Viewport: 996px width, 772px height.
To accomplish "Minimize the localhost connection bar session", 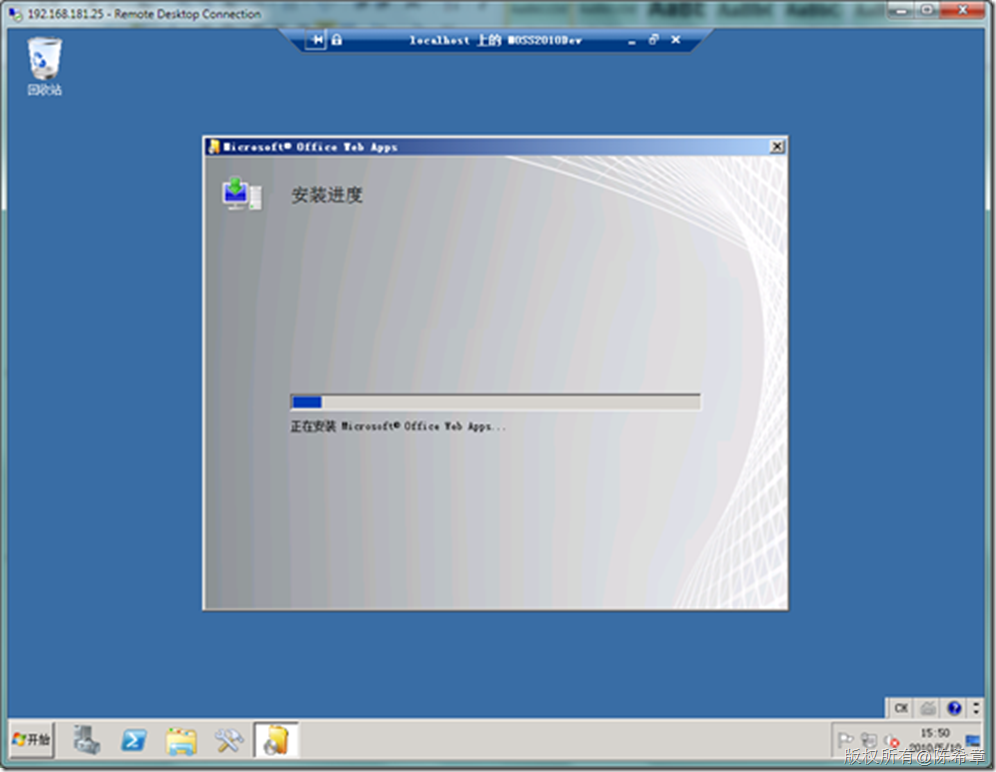I will click(x=631, y=41).
